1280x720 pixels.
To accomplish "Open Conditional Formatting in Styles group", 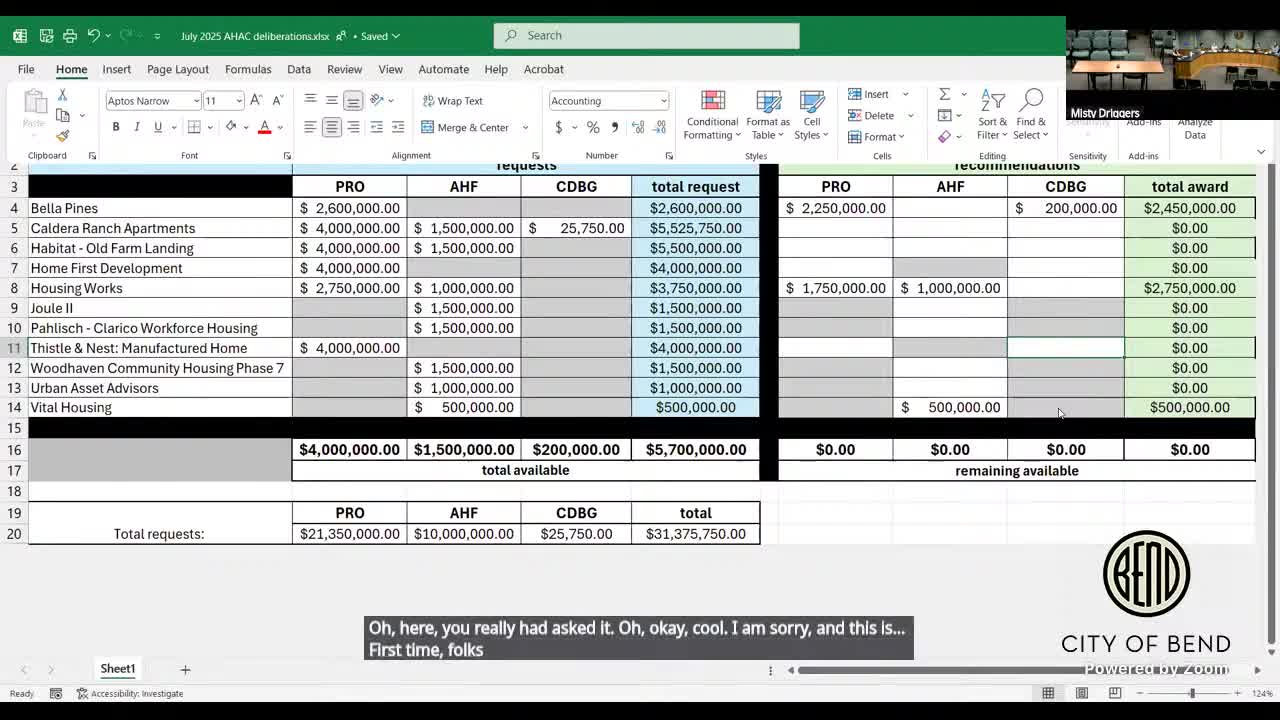I will pyautogui.click(x=712, y=116).
